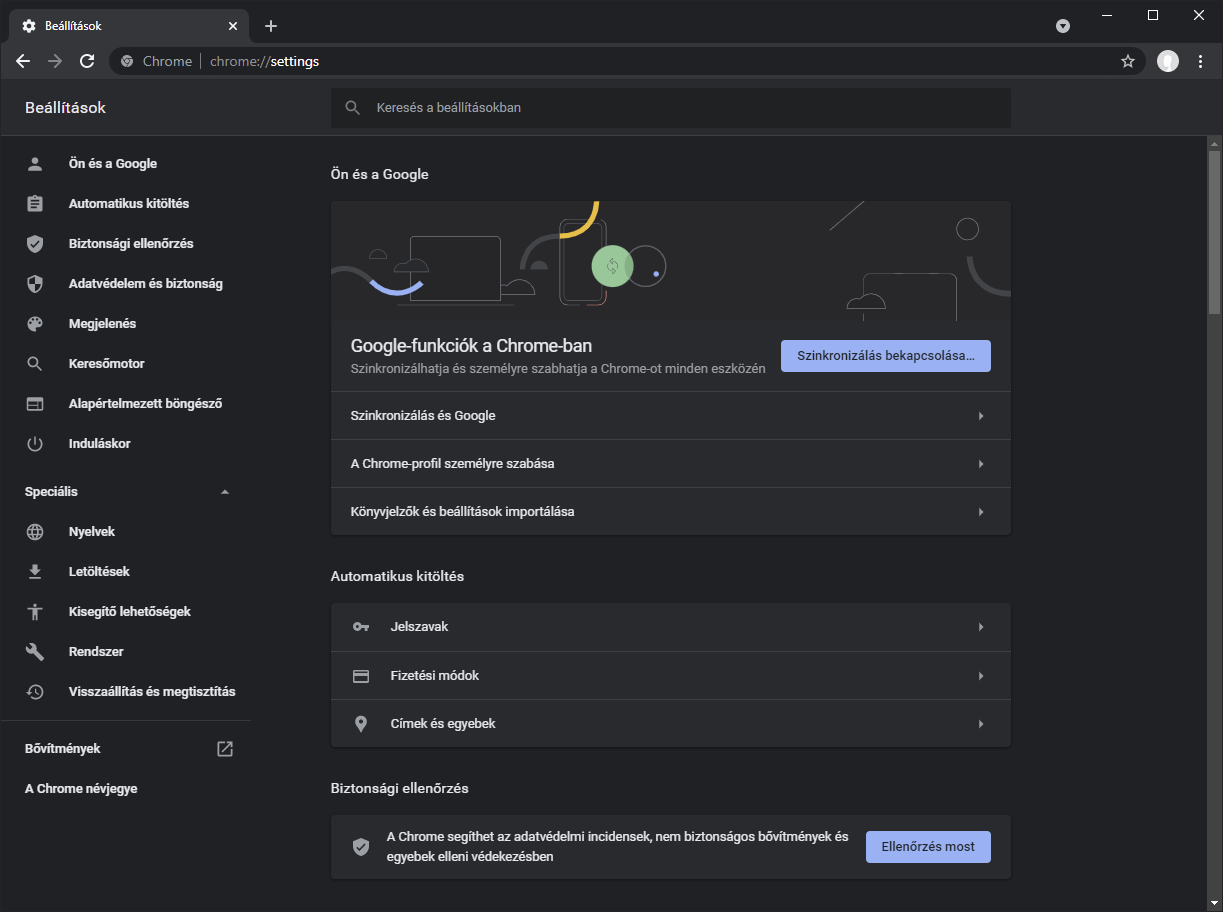Click the external link icon beside Bővítmények
The height and width of the screenshot is (912, 1223).
point(225,748)
